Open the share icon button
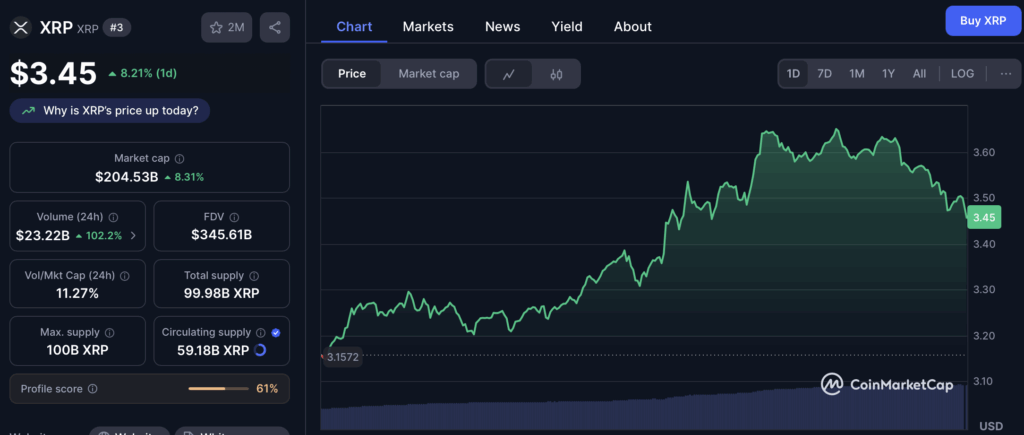Image resolution: width=1024 pixels, height=435 pixels. pos(275,27)
